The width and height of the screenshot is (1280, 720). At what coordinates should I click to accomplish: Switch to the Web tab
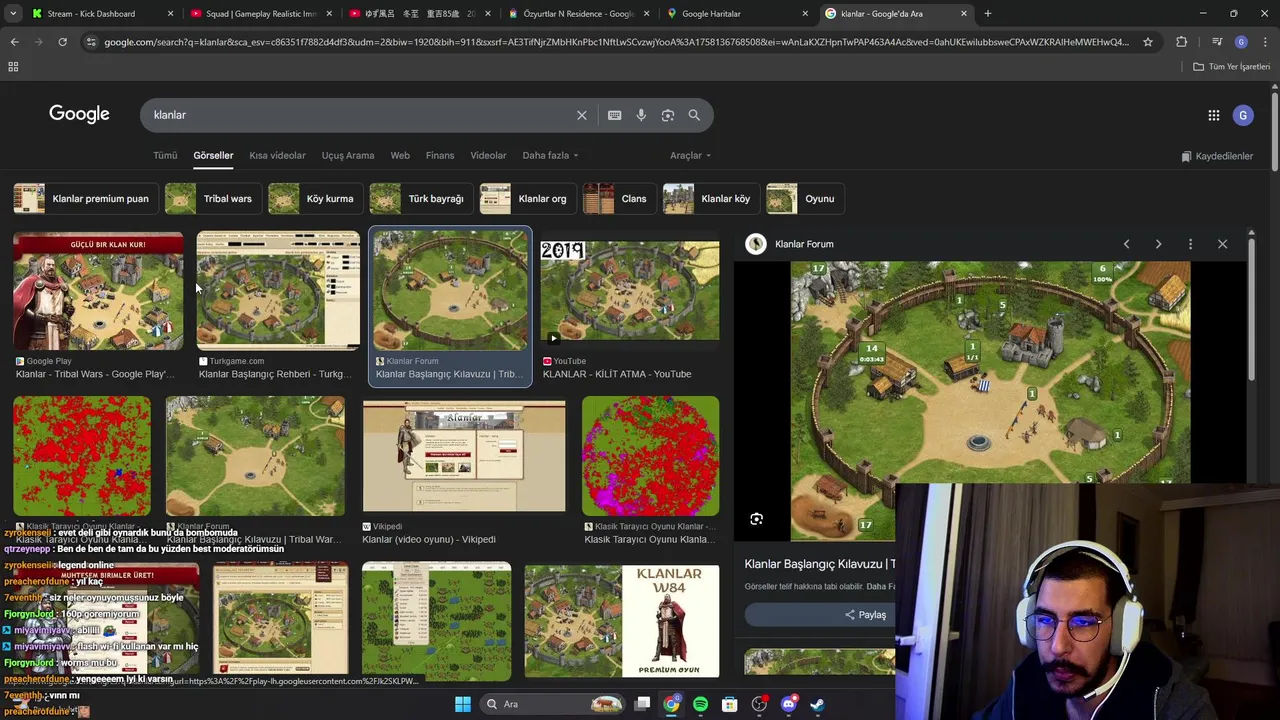click(x=400, y=156)
